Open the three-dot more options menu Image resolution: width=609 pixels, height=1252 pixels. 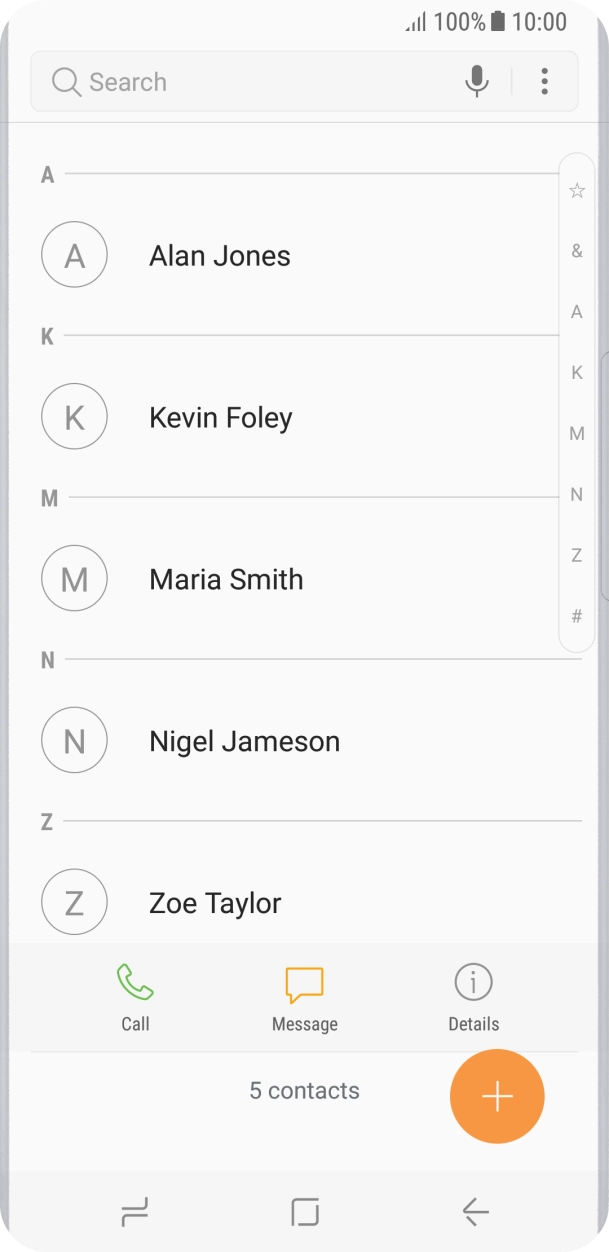click(x=544, y=81)
